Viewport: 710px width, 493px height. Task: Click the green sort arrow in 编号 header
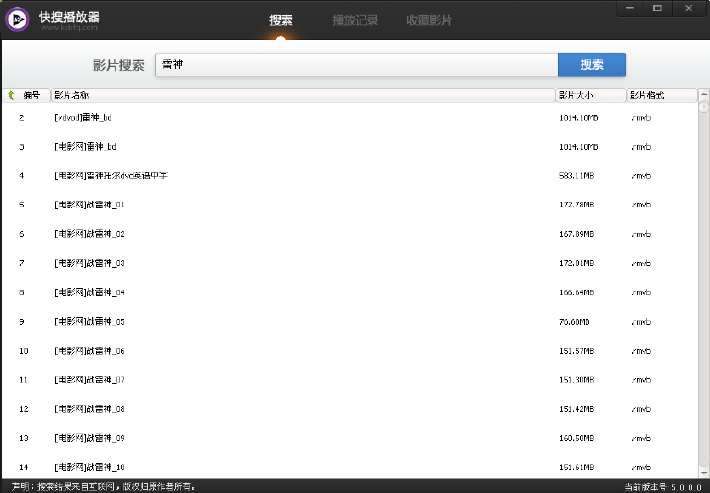[11, 95]
